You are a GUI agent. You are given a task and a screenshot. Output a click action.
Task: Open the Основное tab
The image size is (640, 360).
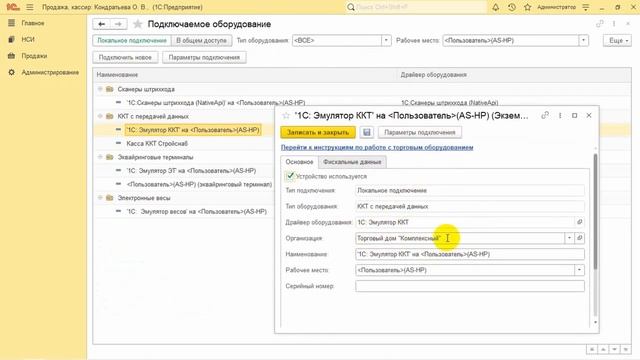299,162
